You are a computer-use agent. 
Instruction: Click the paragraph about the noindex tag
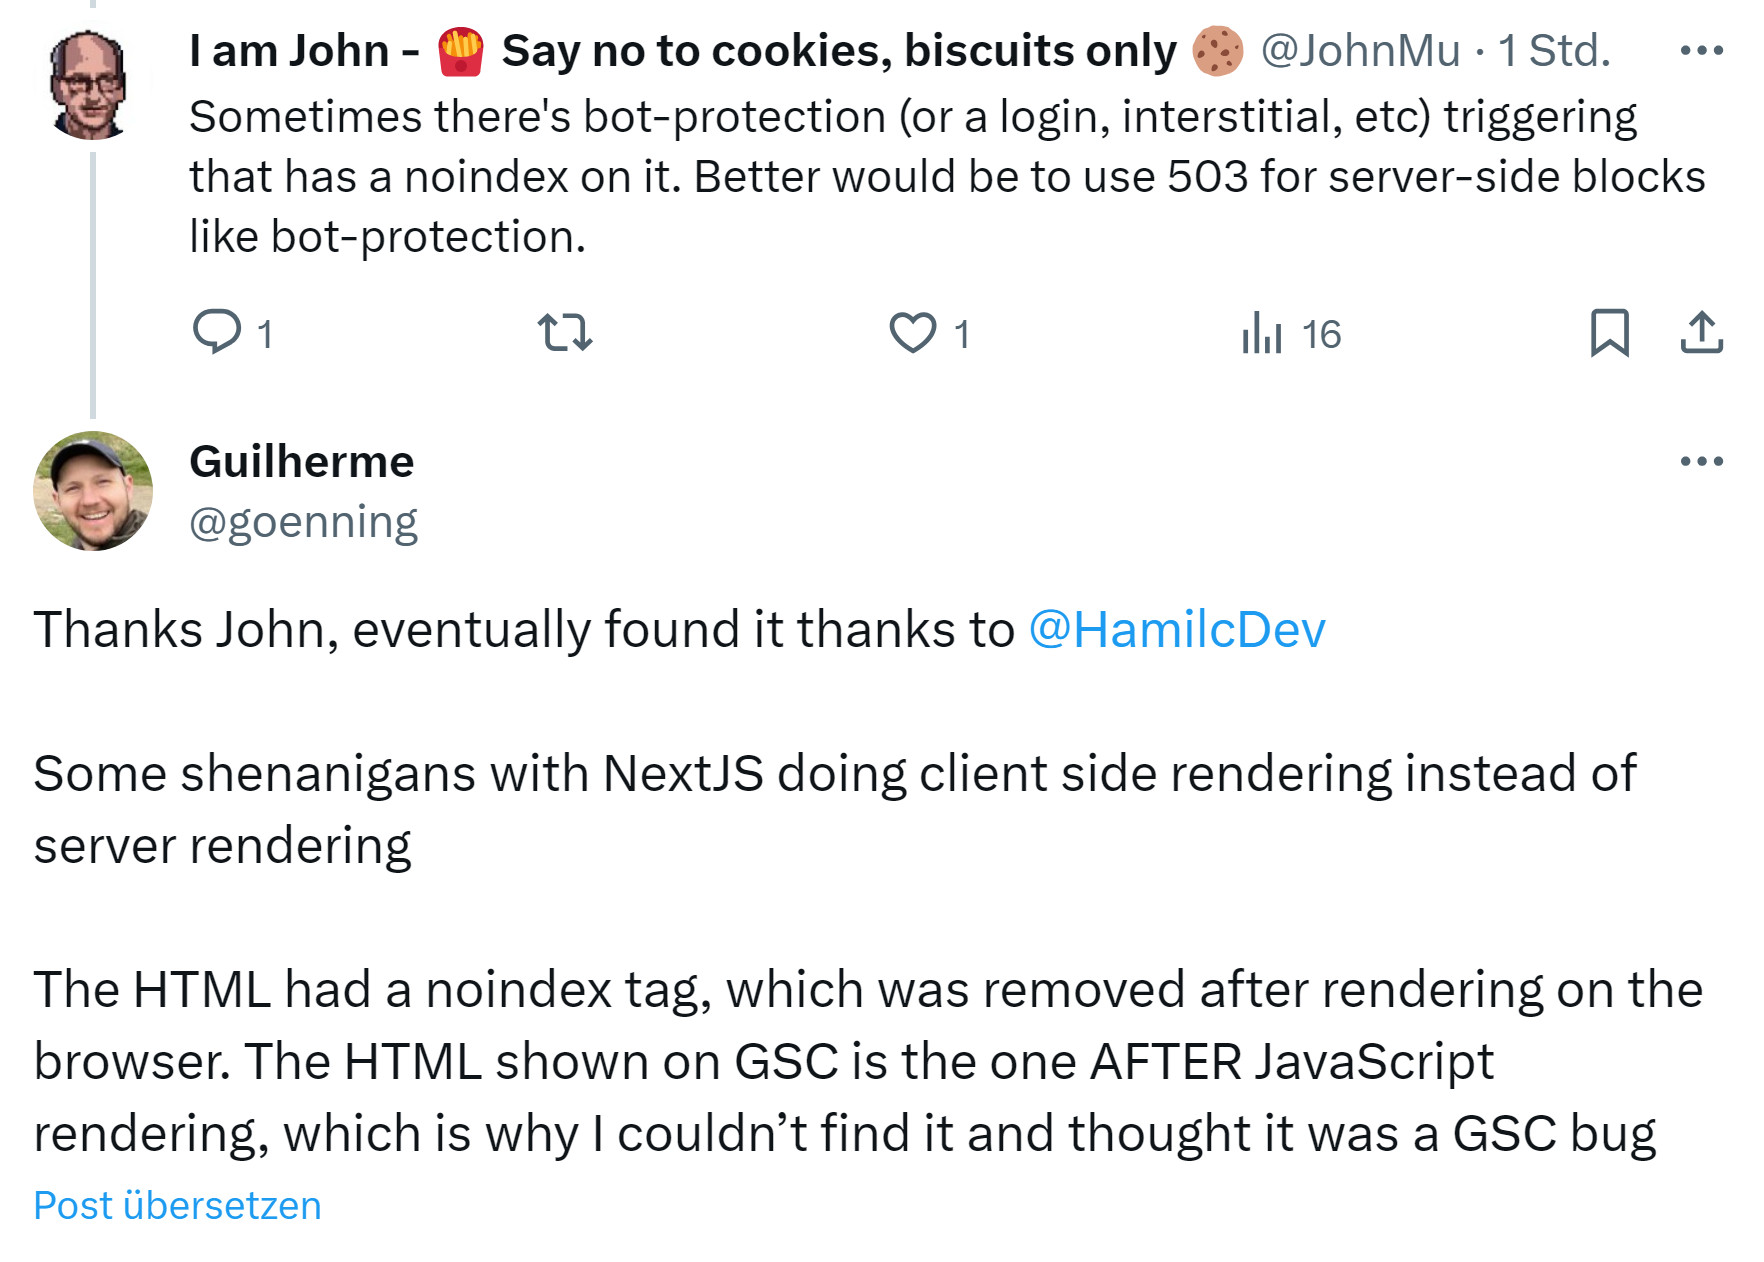pyautogui.click(x=866, y=1061)
